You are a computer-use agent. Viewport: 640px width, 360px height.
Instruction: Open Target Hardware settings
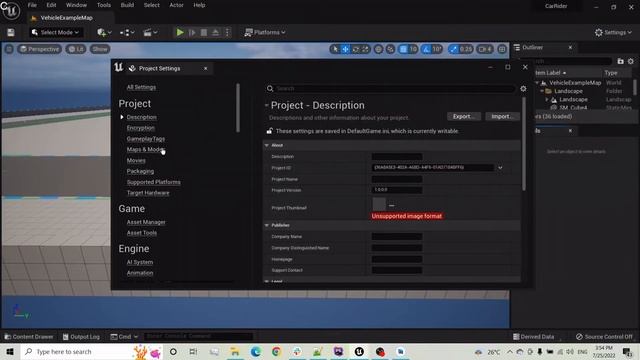(x=148, y=193)
